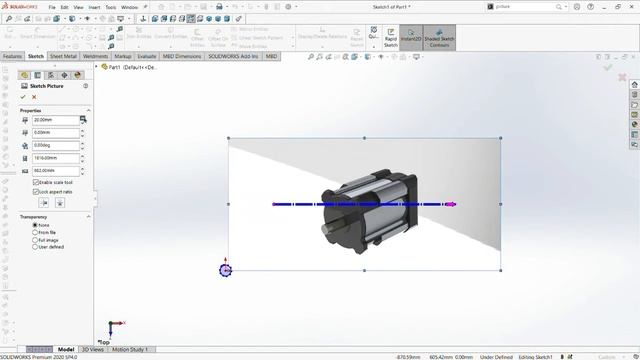This screenshot has height=360, width=640.
Task: Open the 3D Views bottom tab
Action: pos(93,349)
